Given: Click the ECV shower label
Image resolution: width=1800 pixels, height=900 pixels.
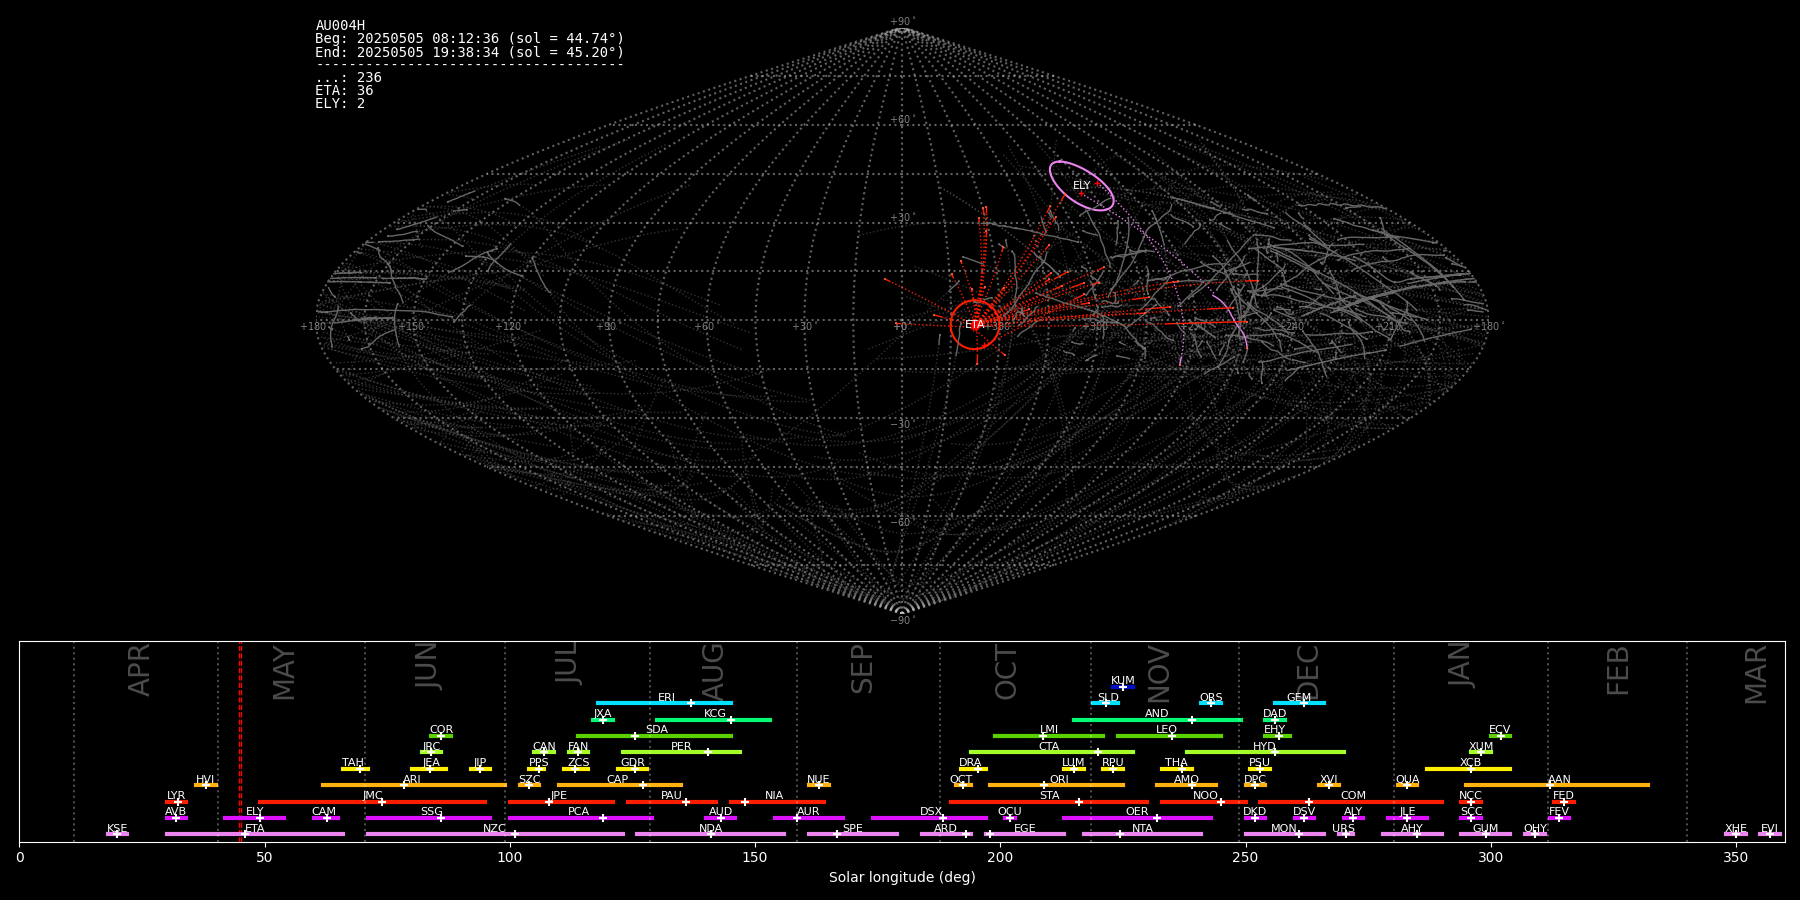Looking at the screenshot, I should pos(1499,730).
